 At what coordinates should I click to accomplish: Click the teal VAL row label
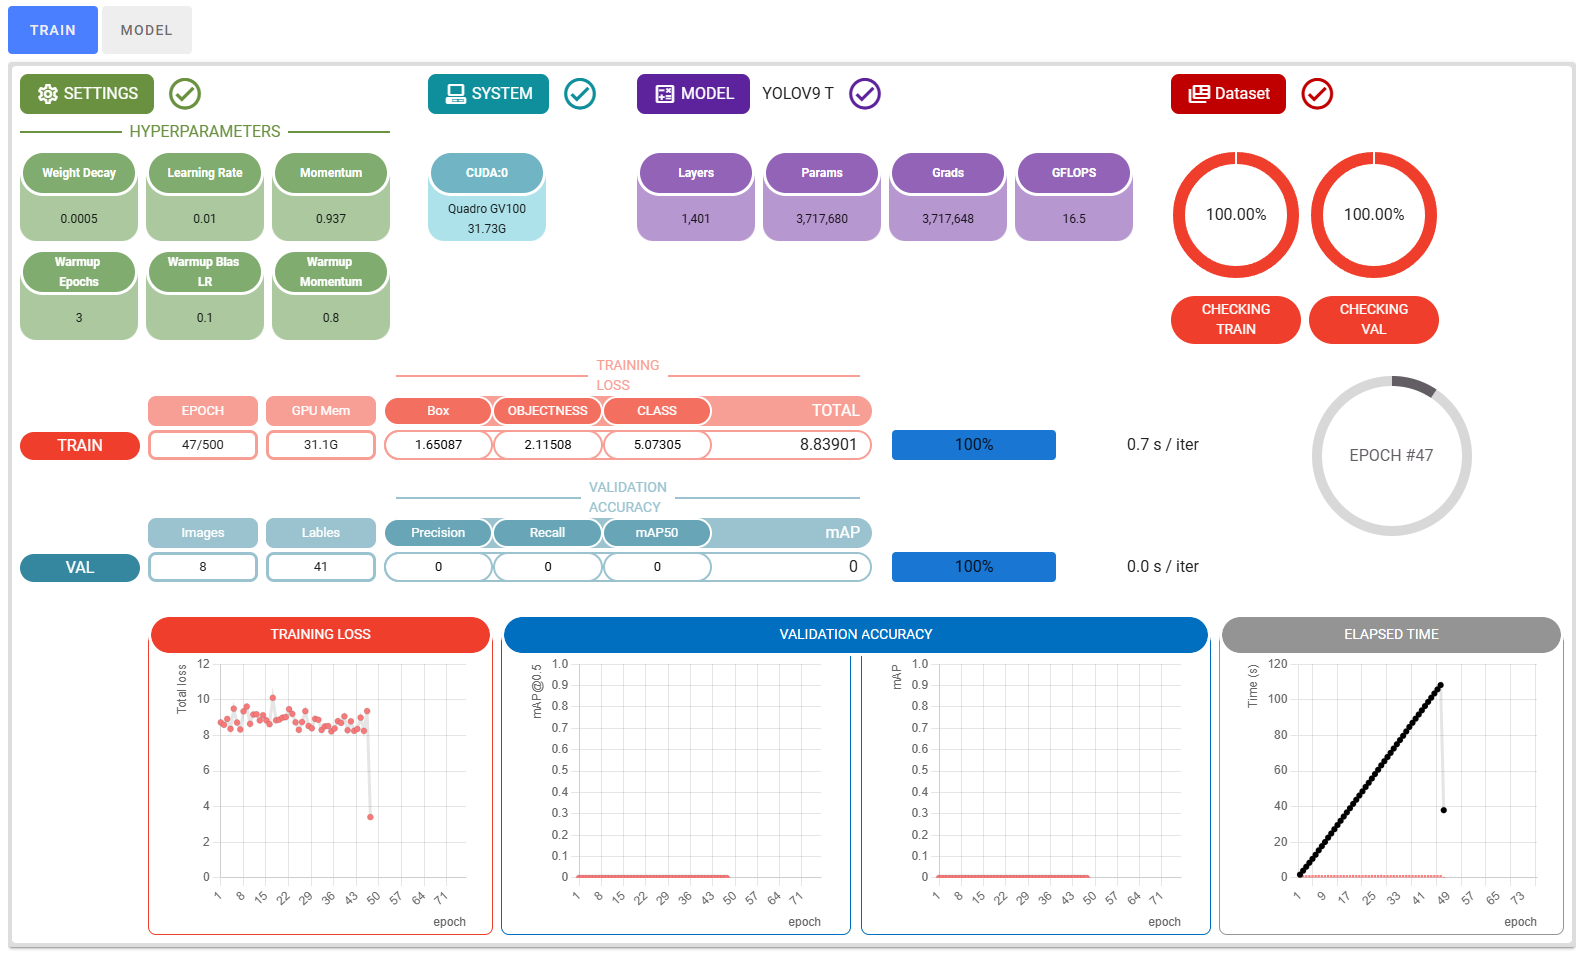80,568
